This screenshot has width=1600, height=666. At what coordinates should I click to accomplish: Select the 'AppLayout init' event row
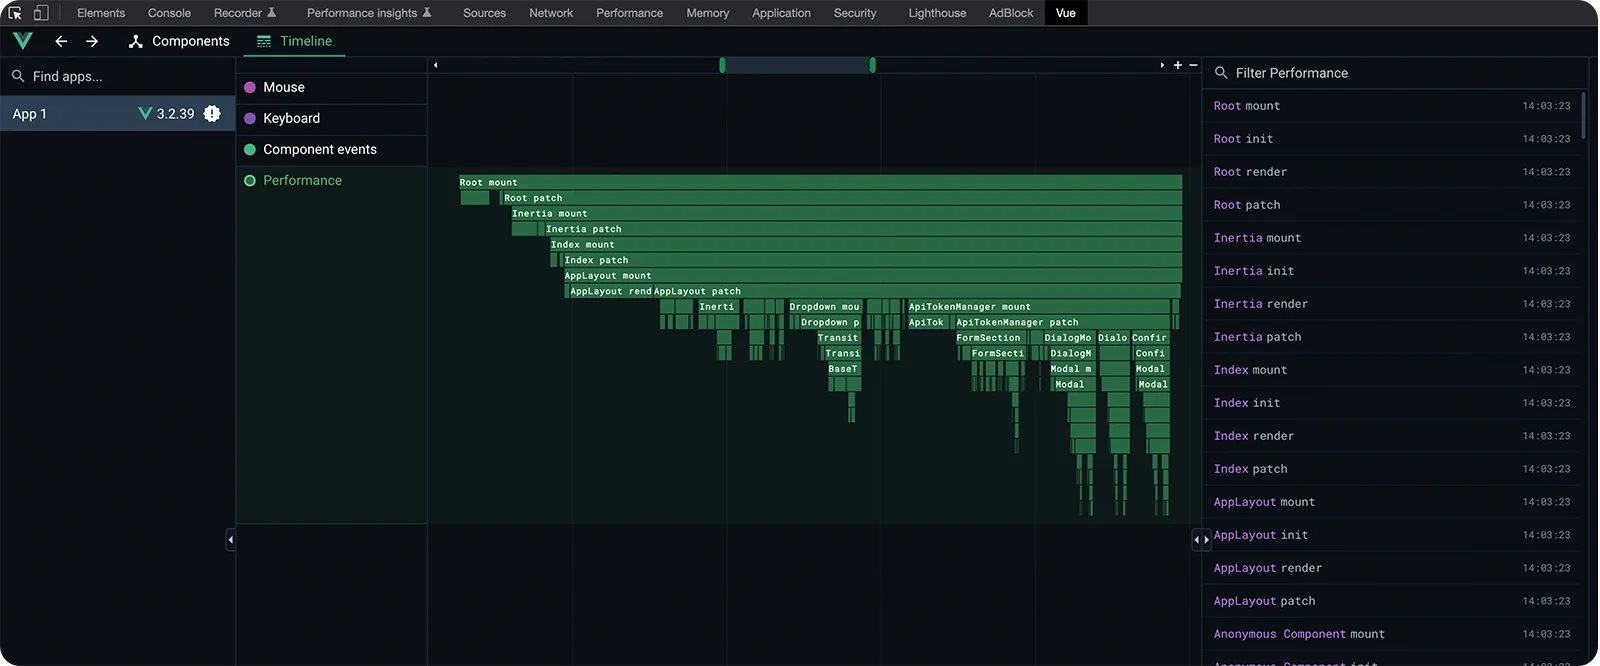click(x=1391, y=535)
